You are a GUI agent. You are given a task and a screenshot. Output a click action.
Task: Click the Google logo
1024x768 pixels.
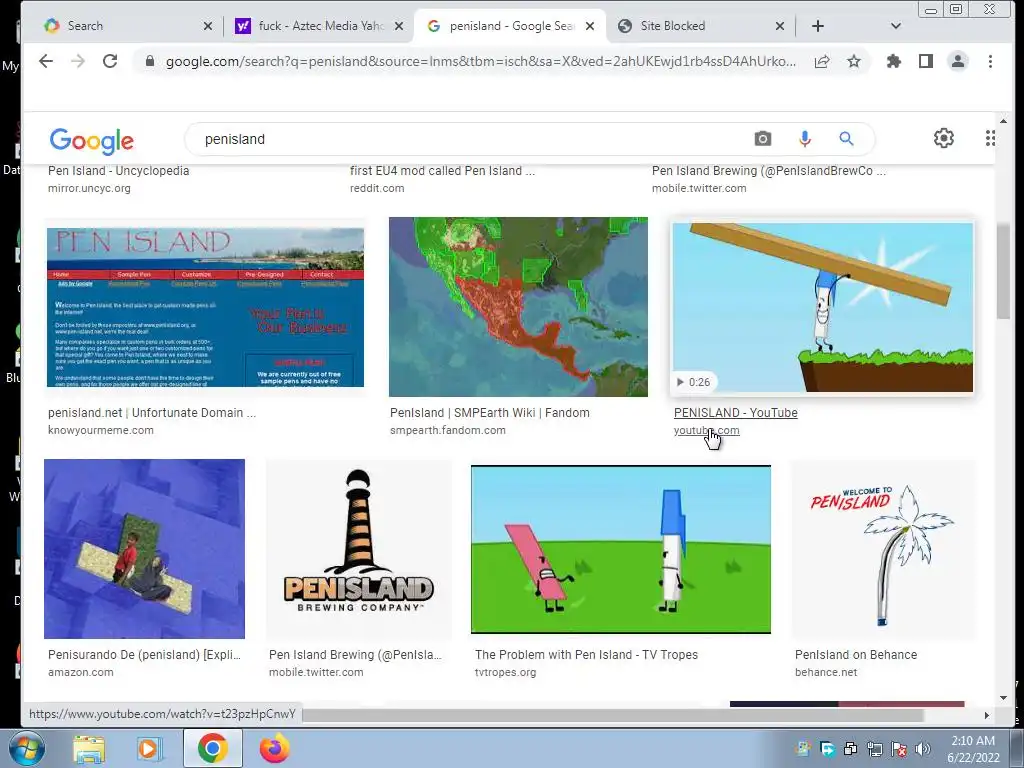[91, 140]
